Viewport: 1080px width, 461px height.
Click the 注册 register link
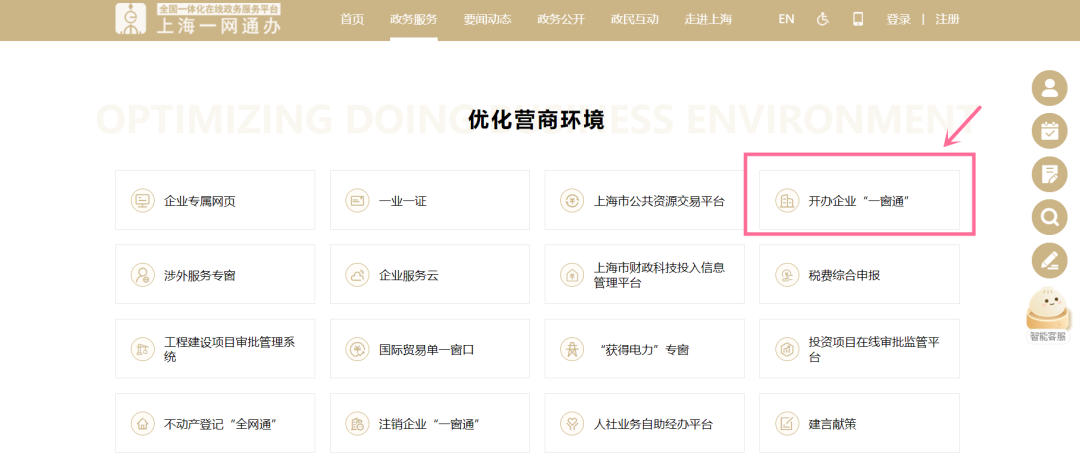pyautogui.click(x=946, y=19)
